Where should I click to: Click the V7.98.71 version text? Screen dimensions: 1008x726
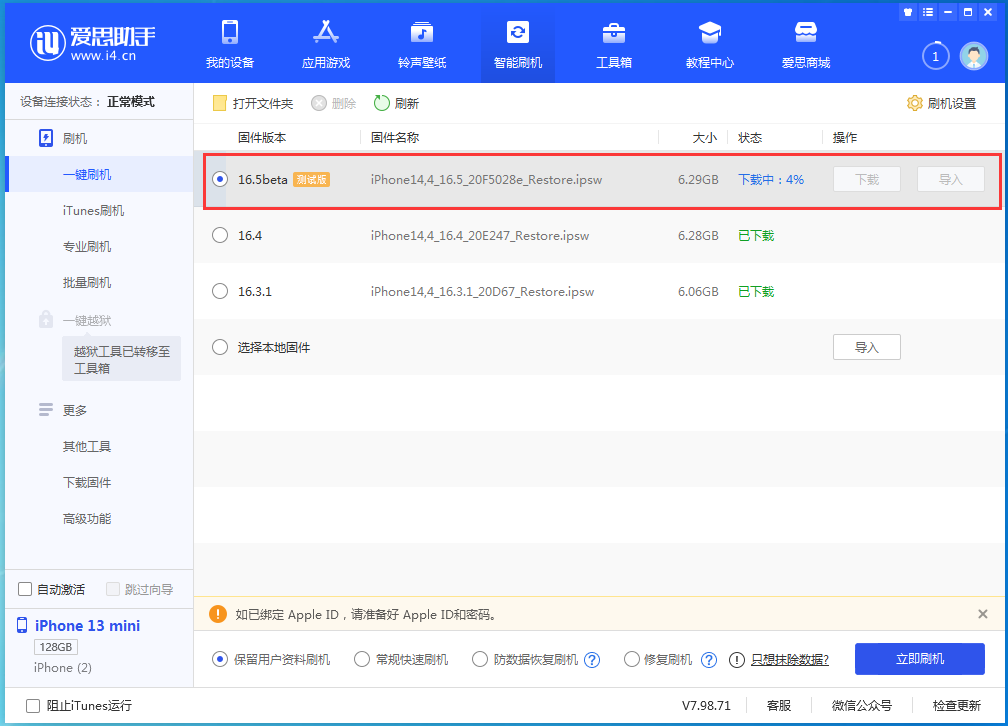coord(706,706)
